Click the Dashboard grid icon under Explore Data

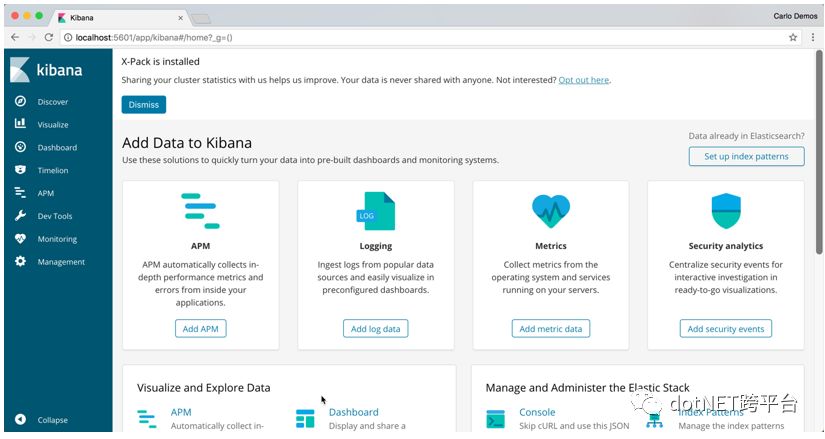(x=305, y=419)
